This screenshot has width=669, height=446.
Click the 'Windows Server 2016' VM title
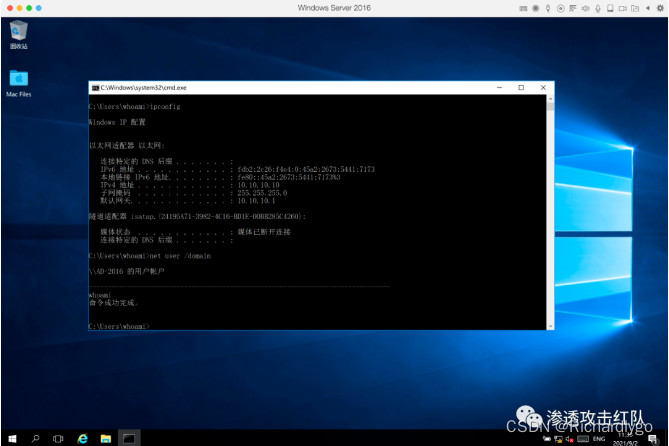pos(334,8)
